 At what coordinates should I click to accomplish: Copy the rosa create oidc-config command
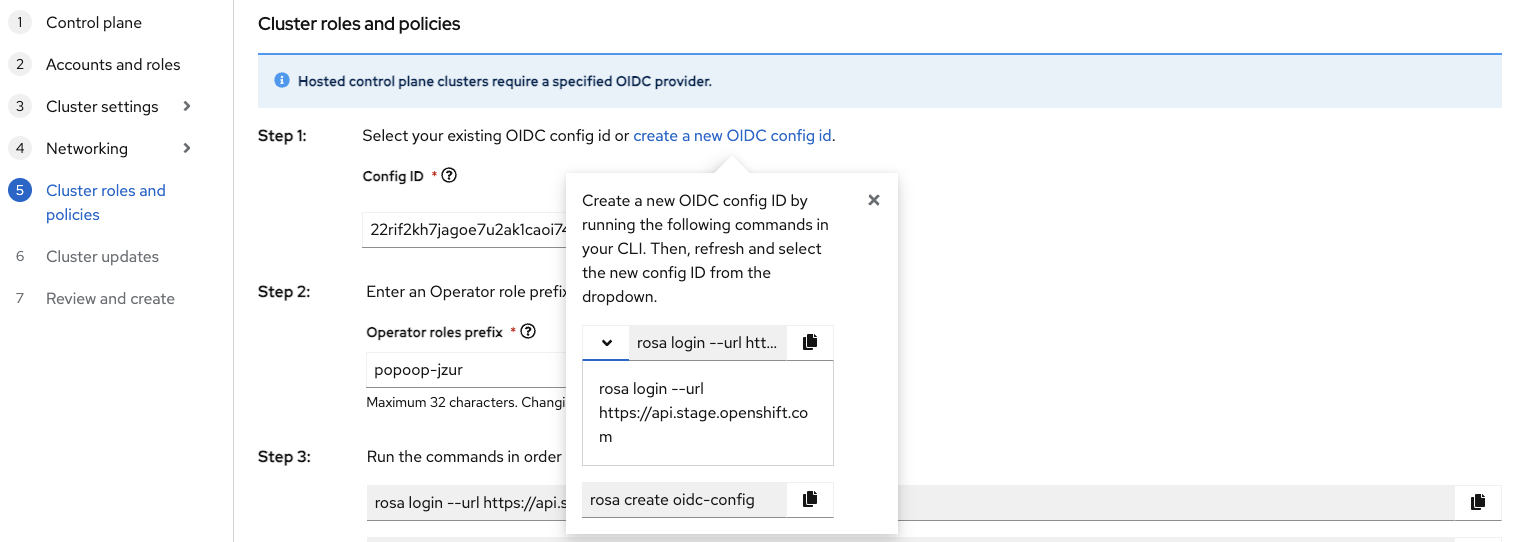[x=810, y=499]
